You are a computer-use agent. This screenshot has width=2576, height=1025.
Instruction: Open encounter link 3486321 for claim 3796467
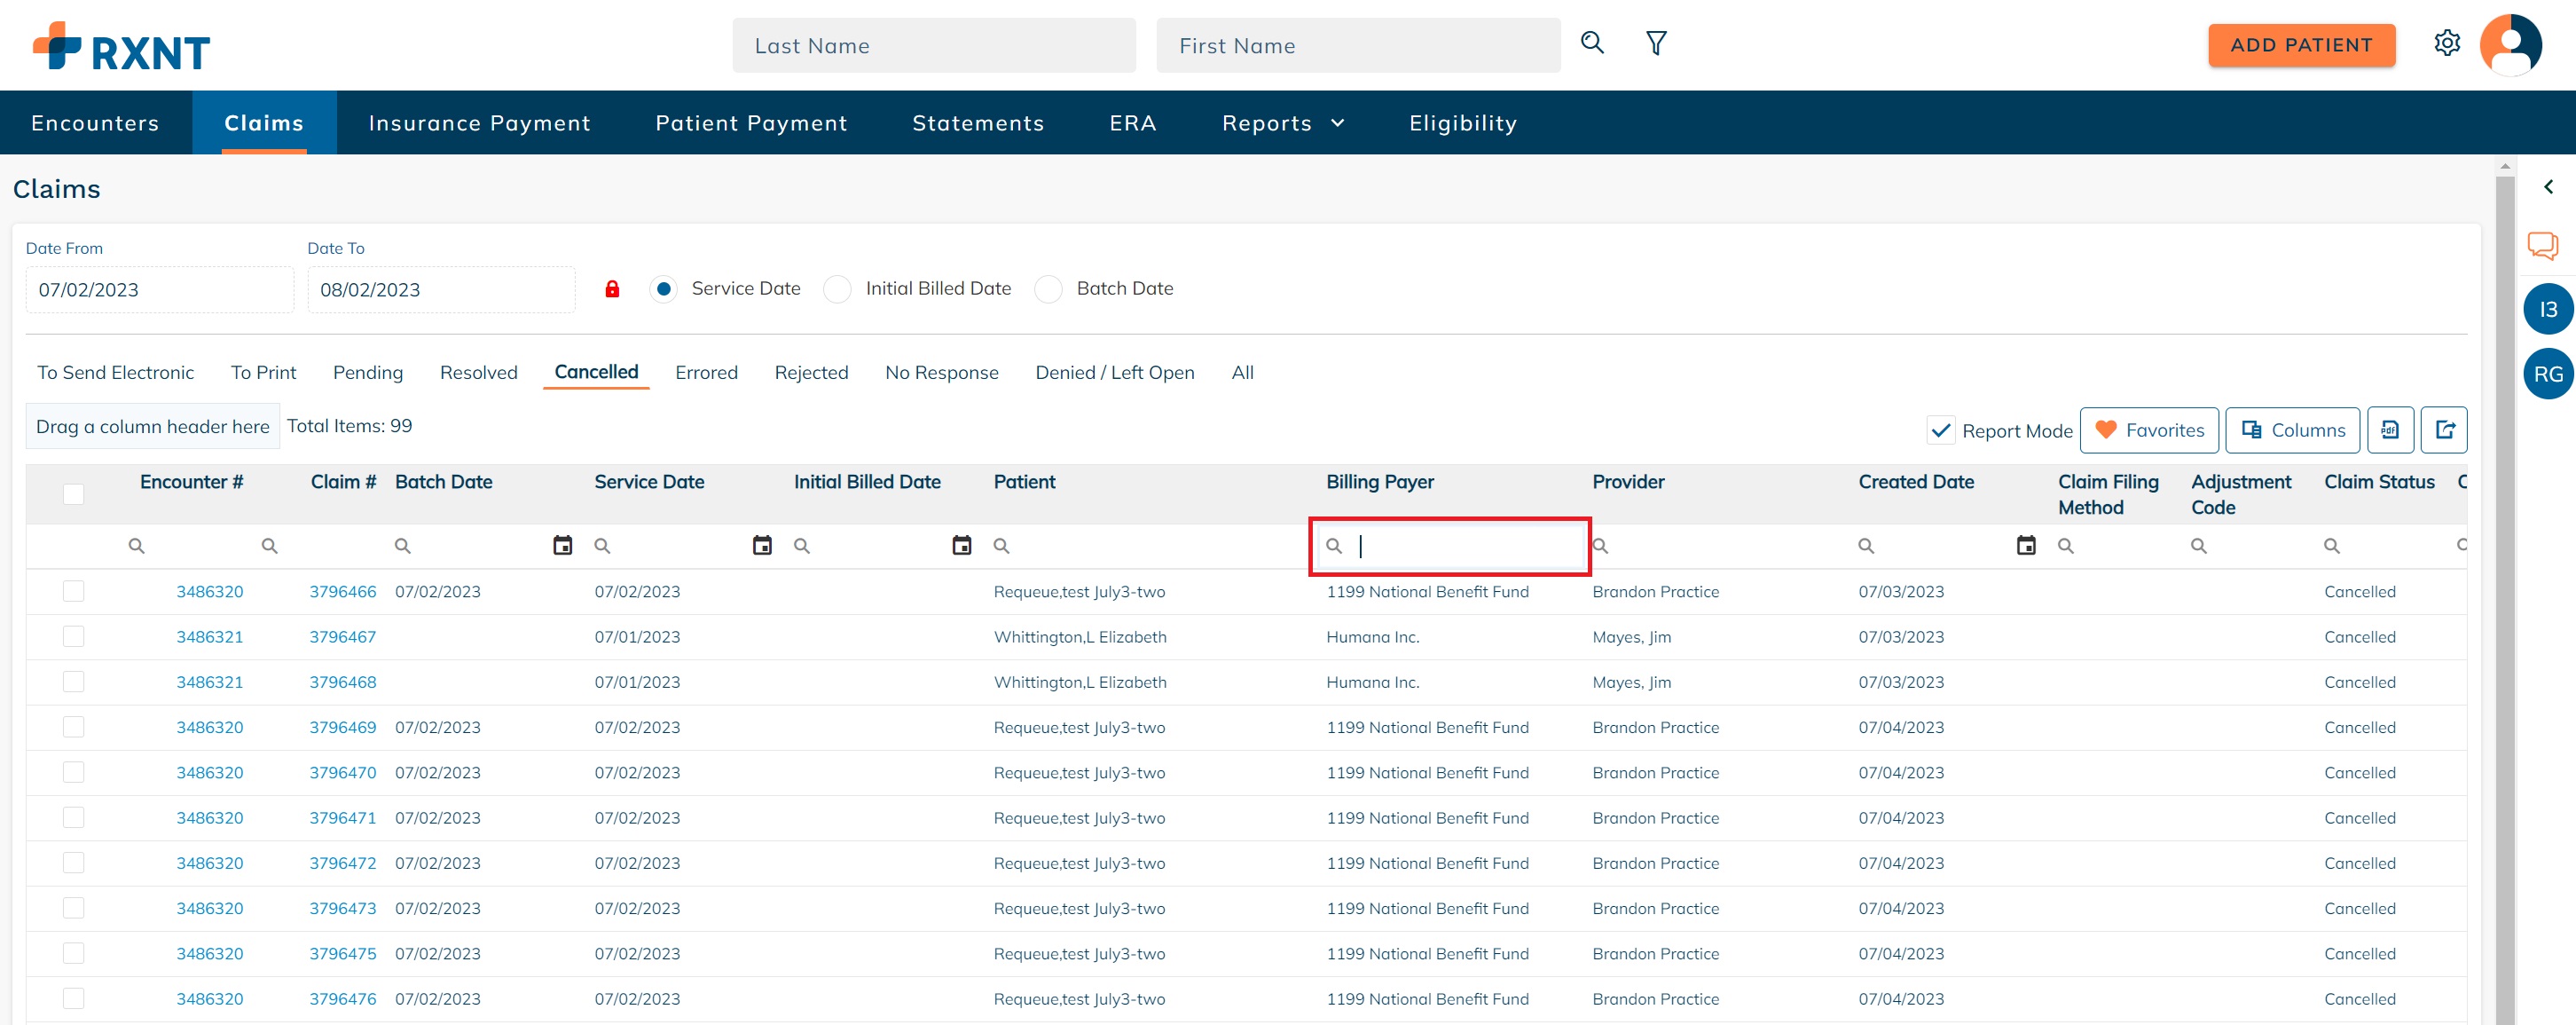[x=210, y=637]
